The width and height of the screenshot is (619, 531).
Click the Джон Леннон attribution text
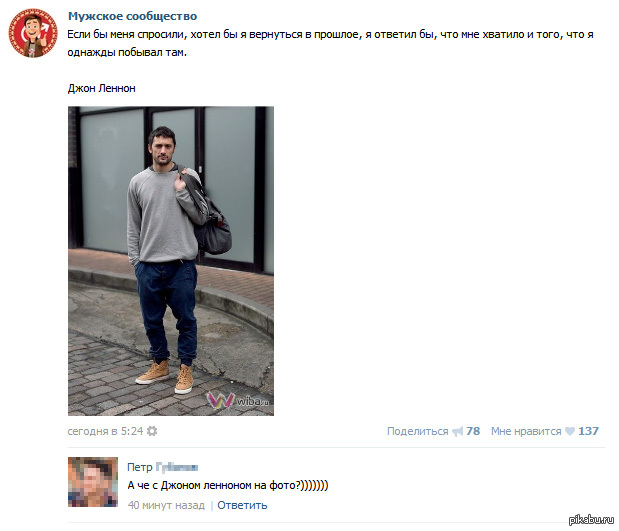coord(101,88)
